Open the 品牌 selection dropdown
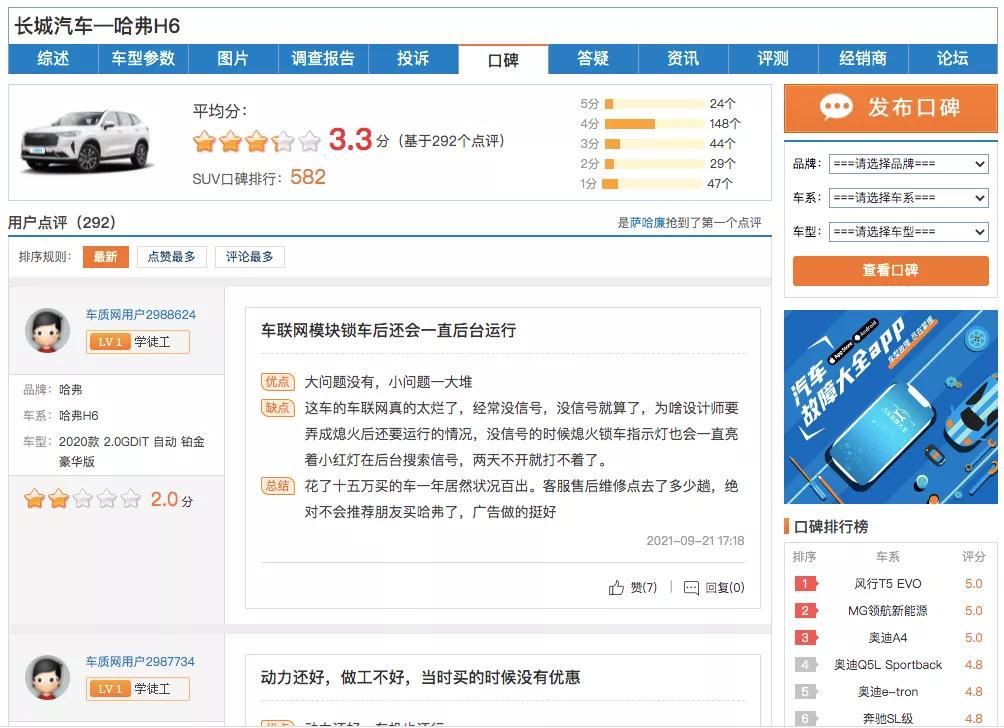This screenshot has height=728, width=1004. (911, 164)
